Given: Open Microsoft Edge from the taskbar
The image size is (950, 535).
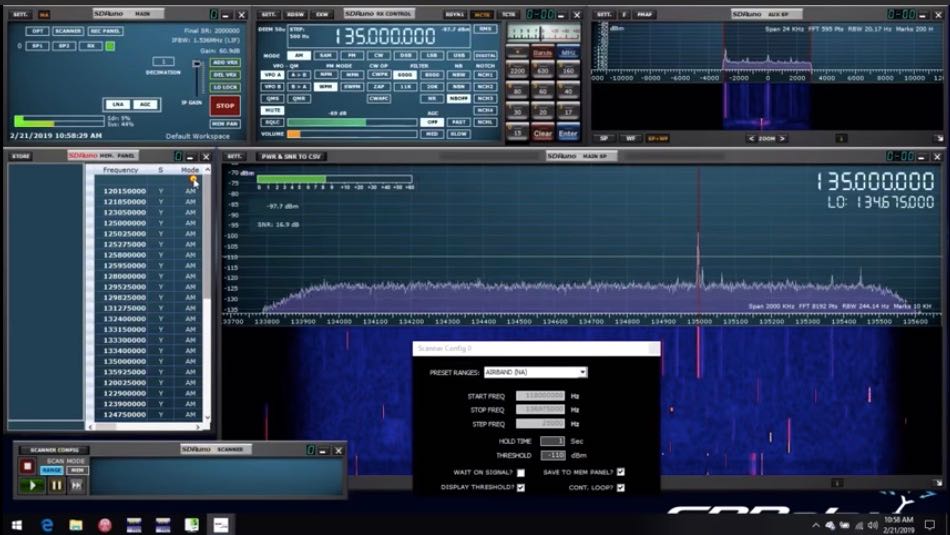Looking at the screenshot, I should point(47,525).
